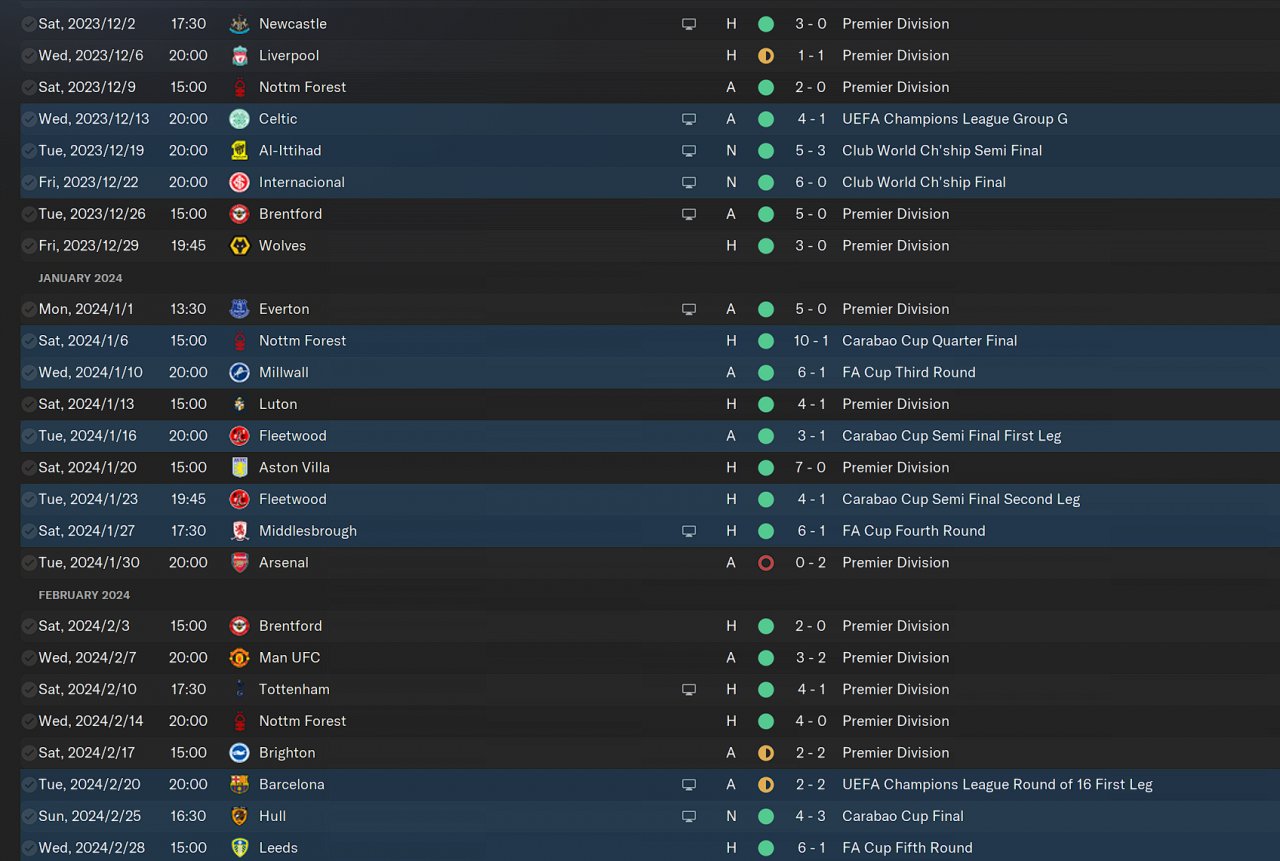Toggle the check mark beside the Tottenham fixture
The height and width of the screenshot is (861, 1280).
[x=28, y=690]
